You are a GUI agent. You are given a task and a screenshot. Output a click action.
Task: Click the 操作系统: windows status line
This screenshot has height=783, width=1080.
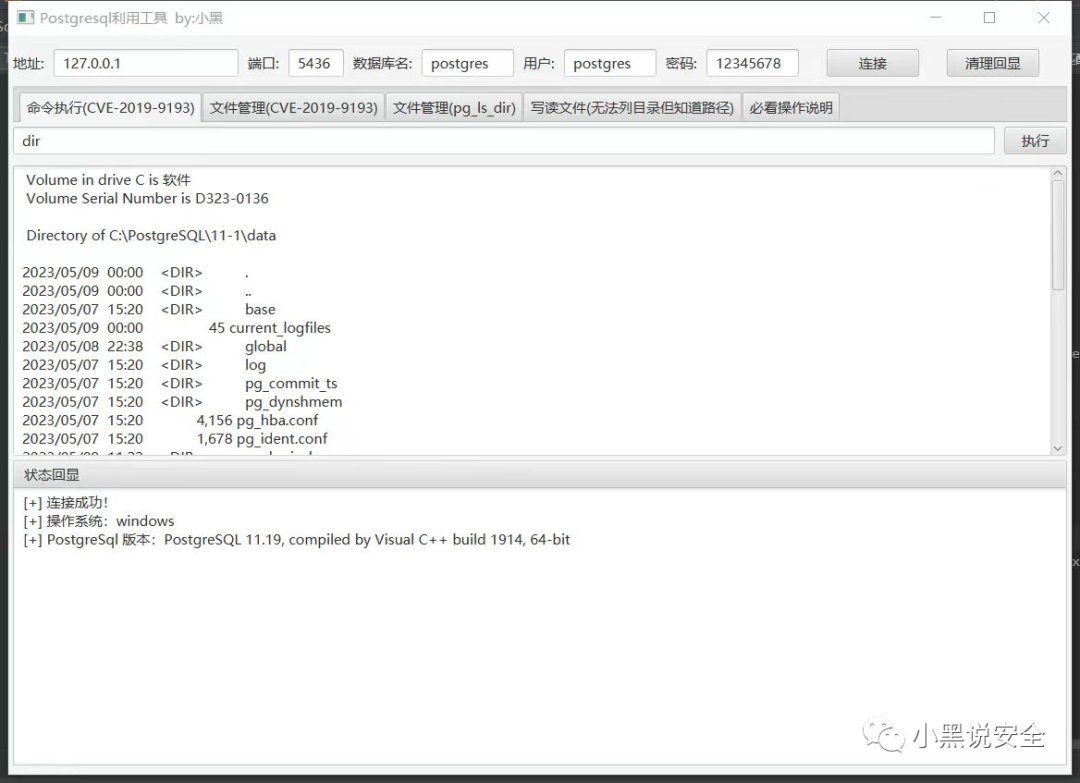[x=98, y=521]
